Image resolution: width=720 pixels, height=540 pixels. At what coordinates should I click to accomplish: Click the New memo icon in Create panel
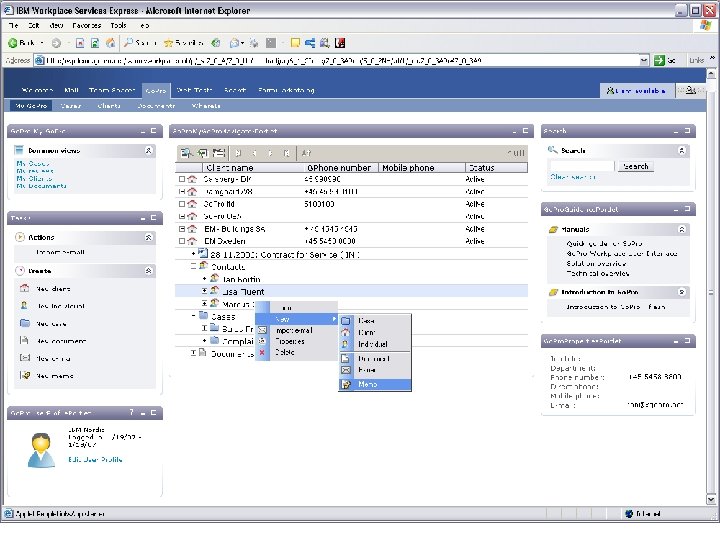click(24, 375)
